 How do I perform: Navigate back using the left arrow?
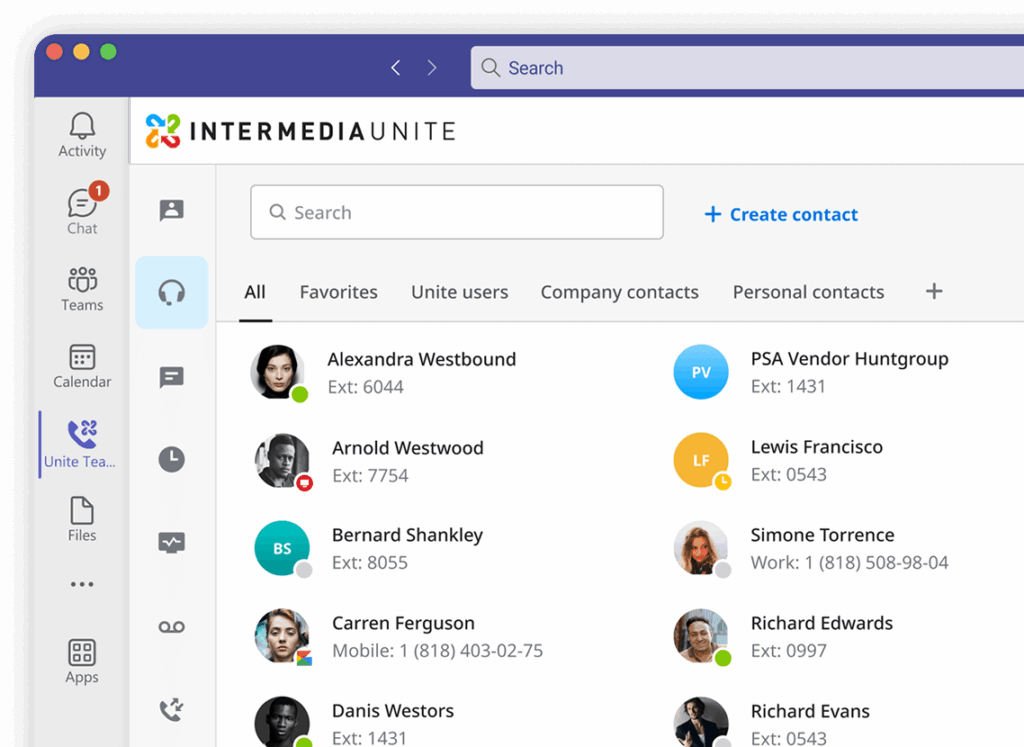(x=395, y=67)
